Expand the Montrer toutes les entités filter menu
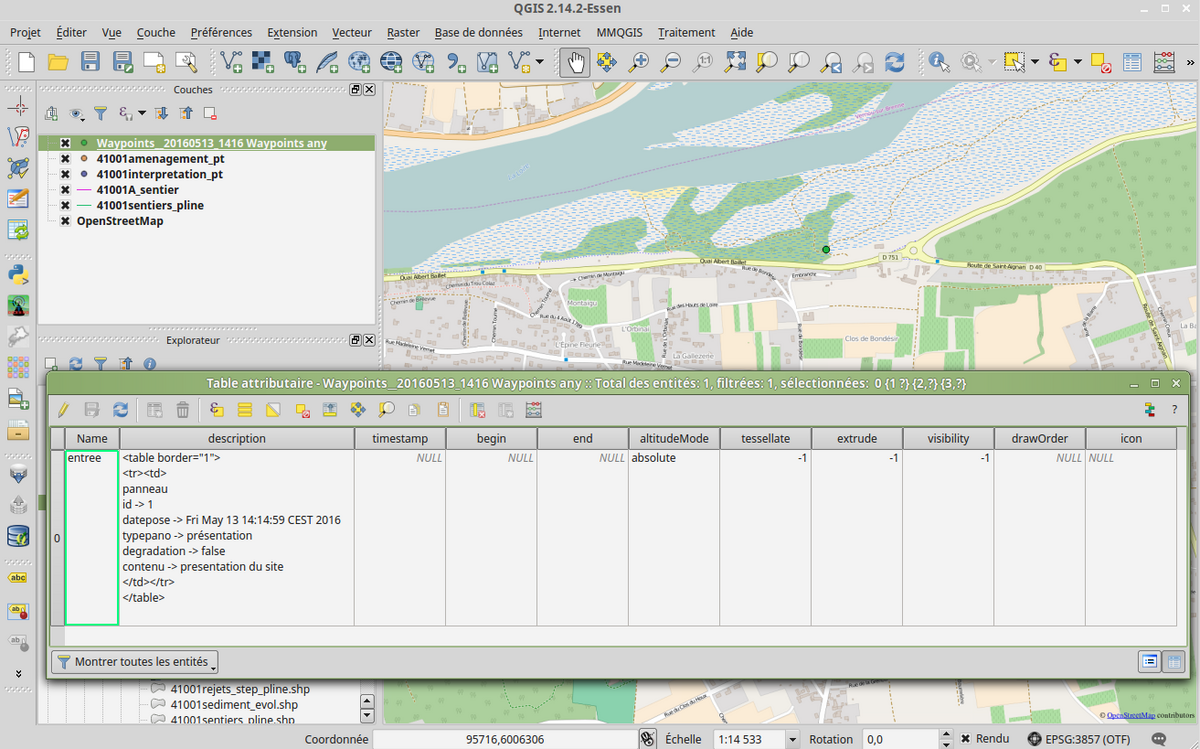Image resolution: width=1200 pixels, height=749 pixels. click(x=135, y=662)
